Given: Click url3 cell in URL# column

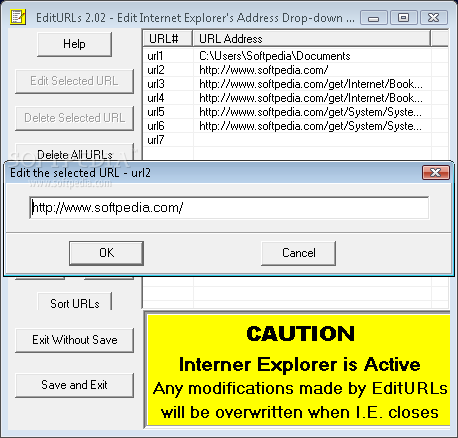Looking at the screenshot, I should coord(156,84).
